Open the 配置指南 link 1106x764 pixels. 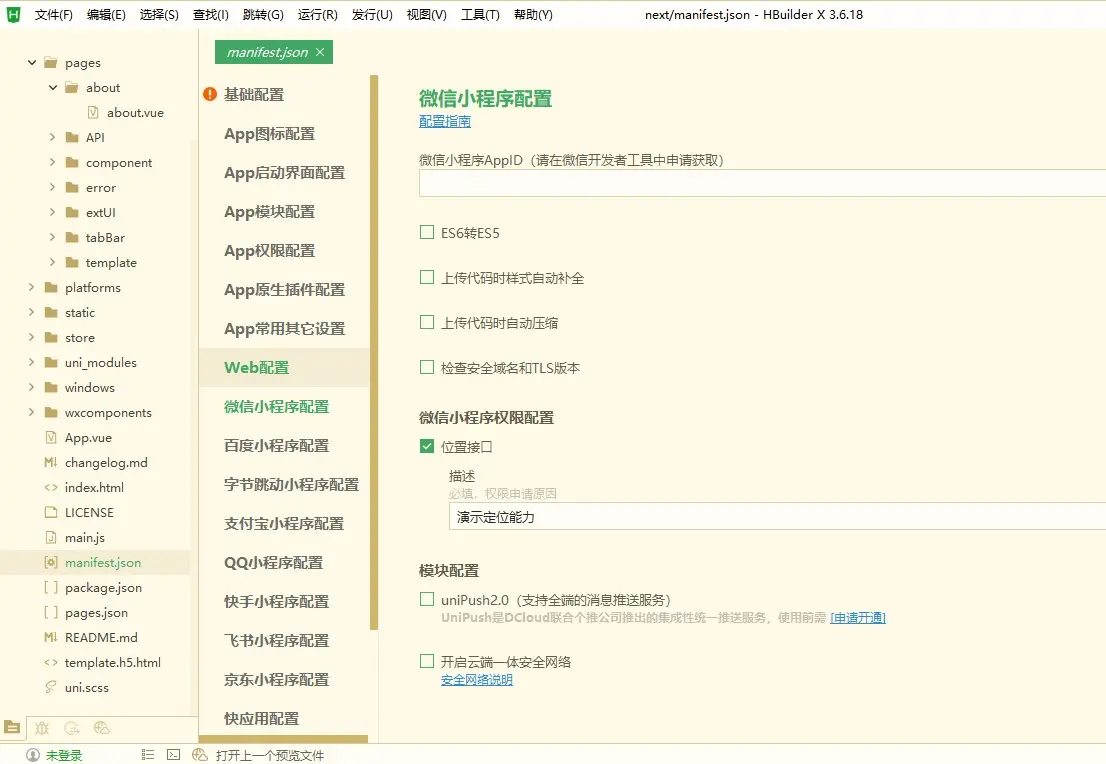(444, 121)
